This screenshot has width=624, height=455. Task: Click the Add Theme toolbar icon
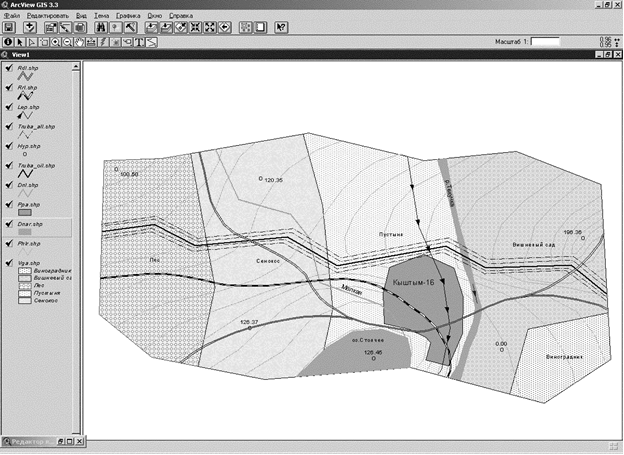point(31,27)
